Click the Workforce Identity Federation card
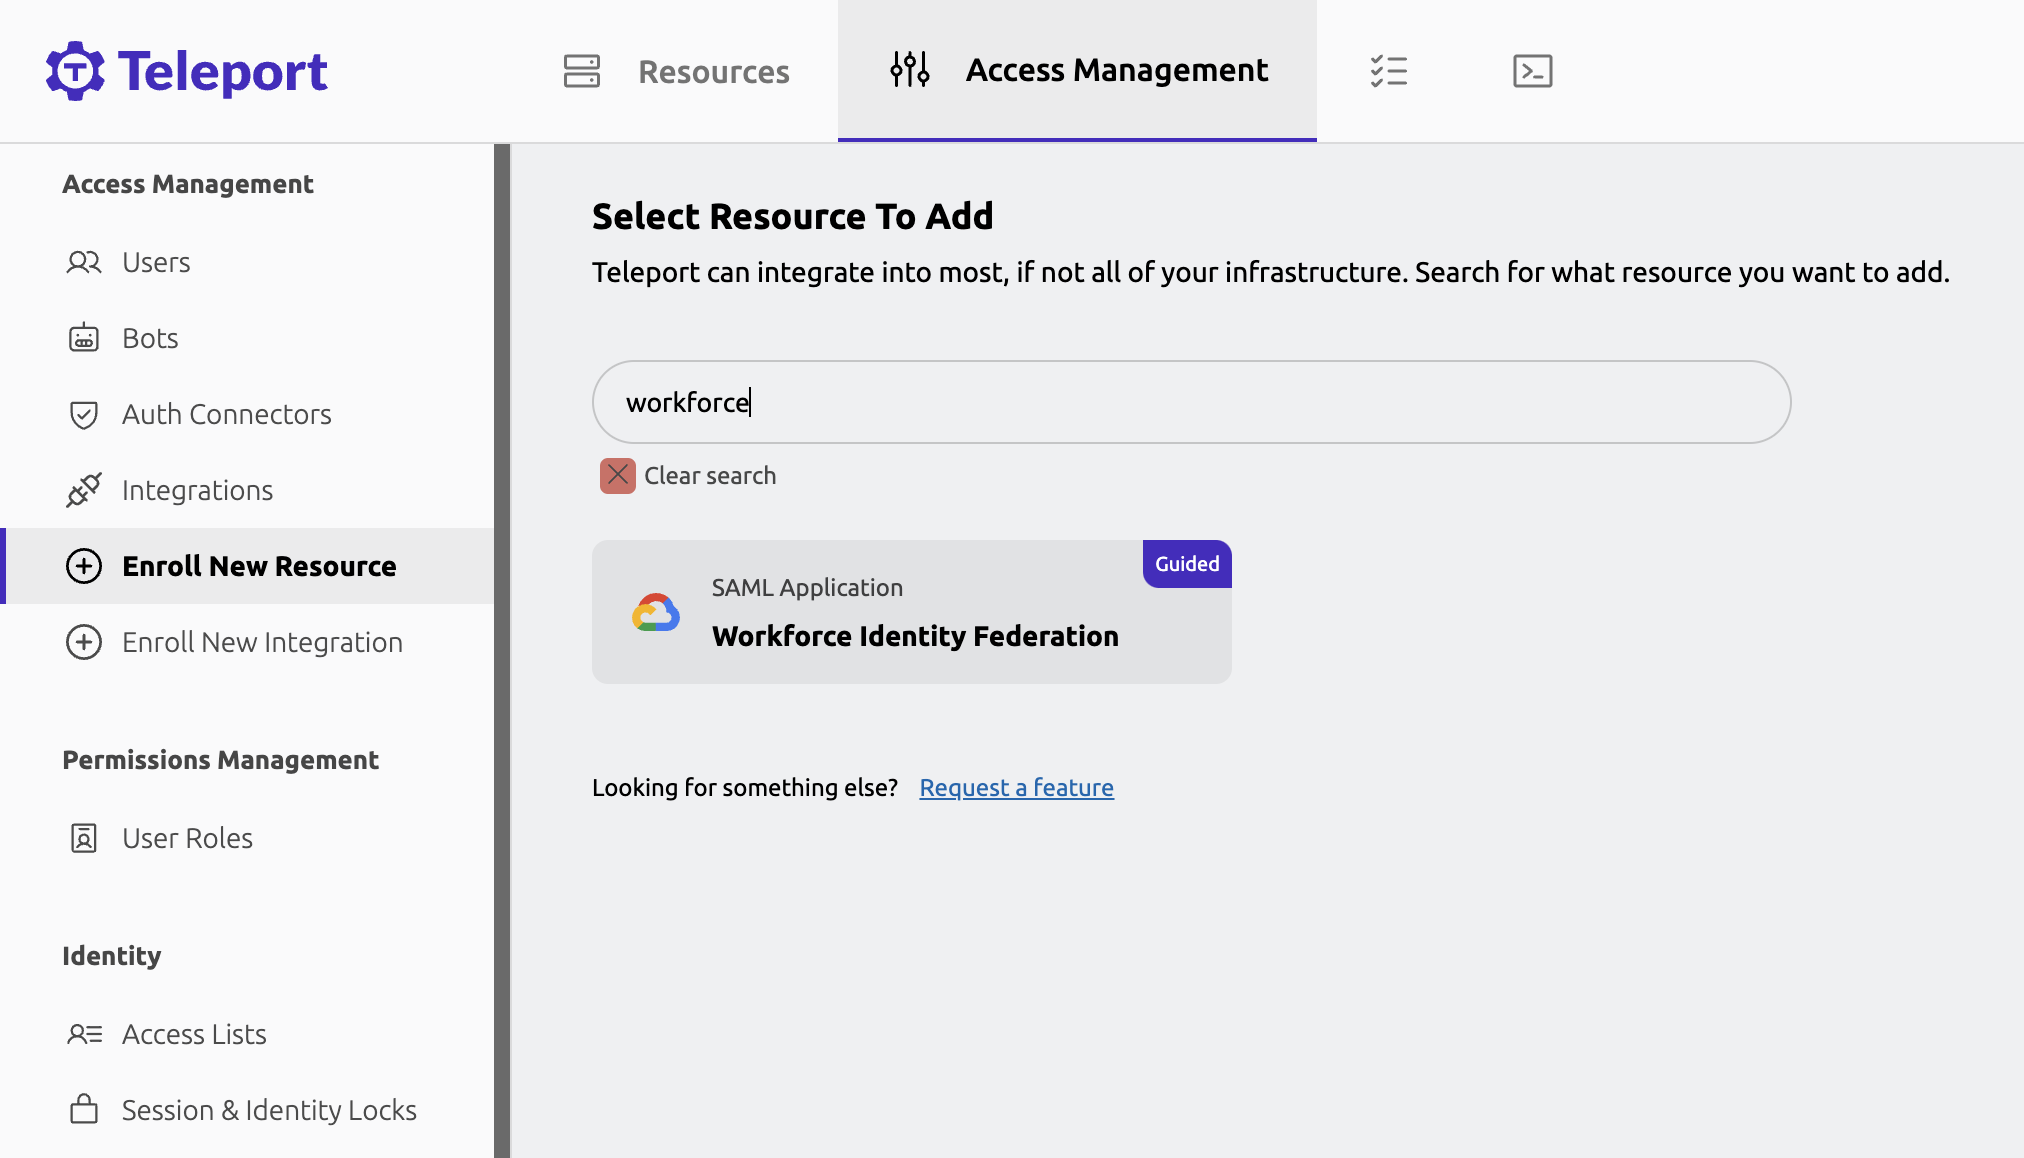 (x=912, y=612)
